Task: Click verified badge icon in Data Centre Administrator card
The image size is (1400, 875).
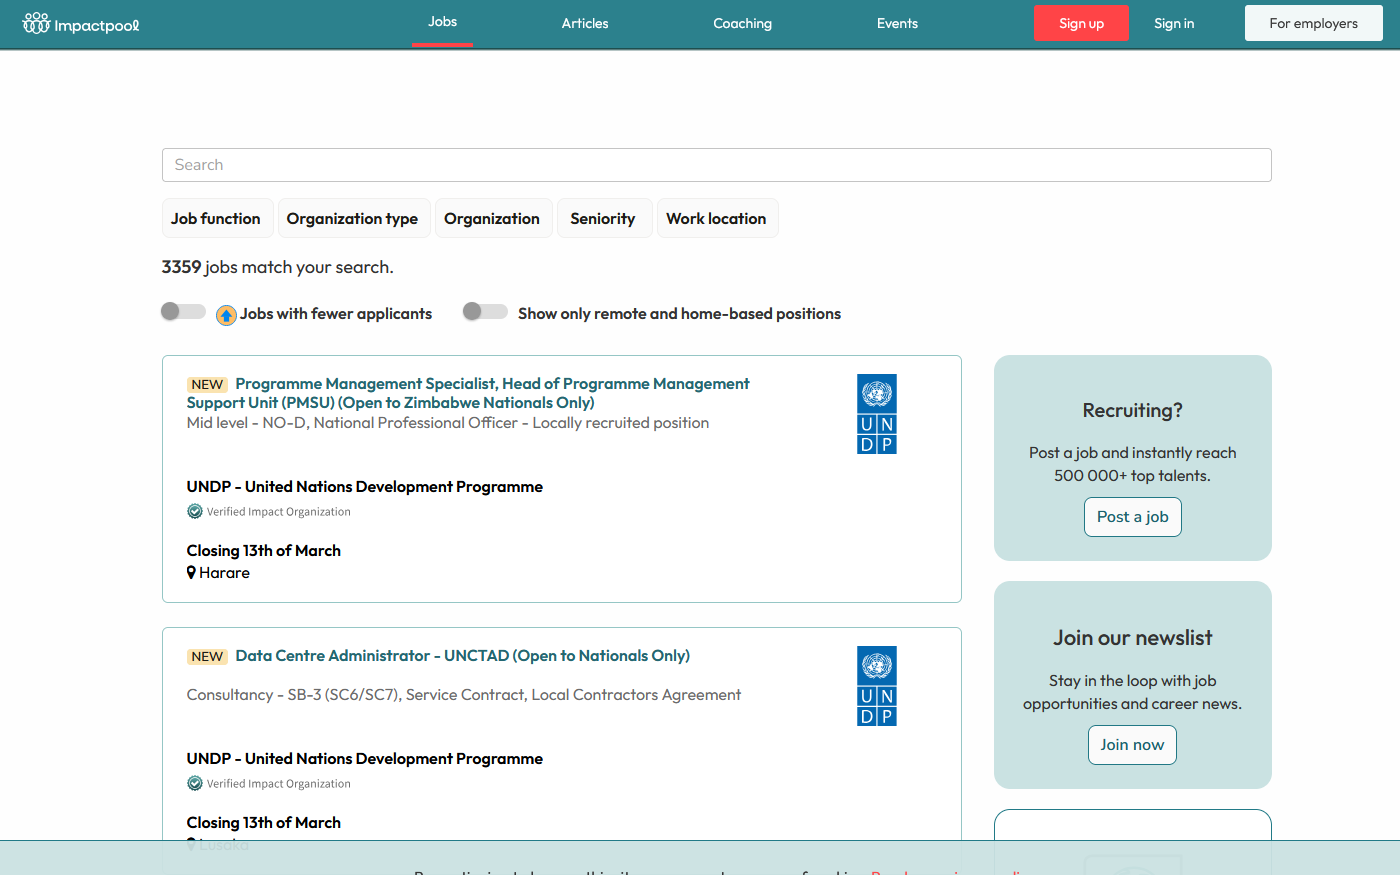Action: click(x=195, y=783)
